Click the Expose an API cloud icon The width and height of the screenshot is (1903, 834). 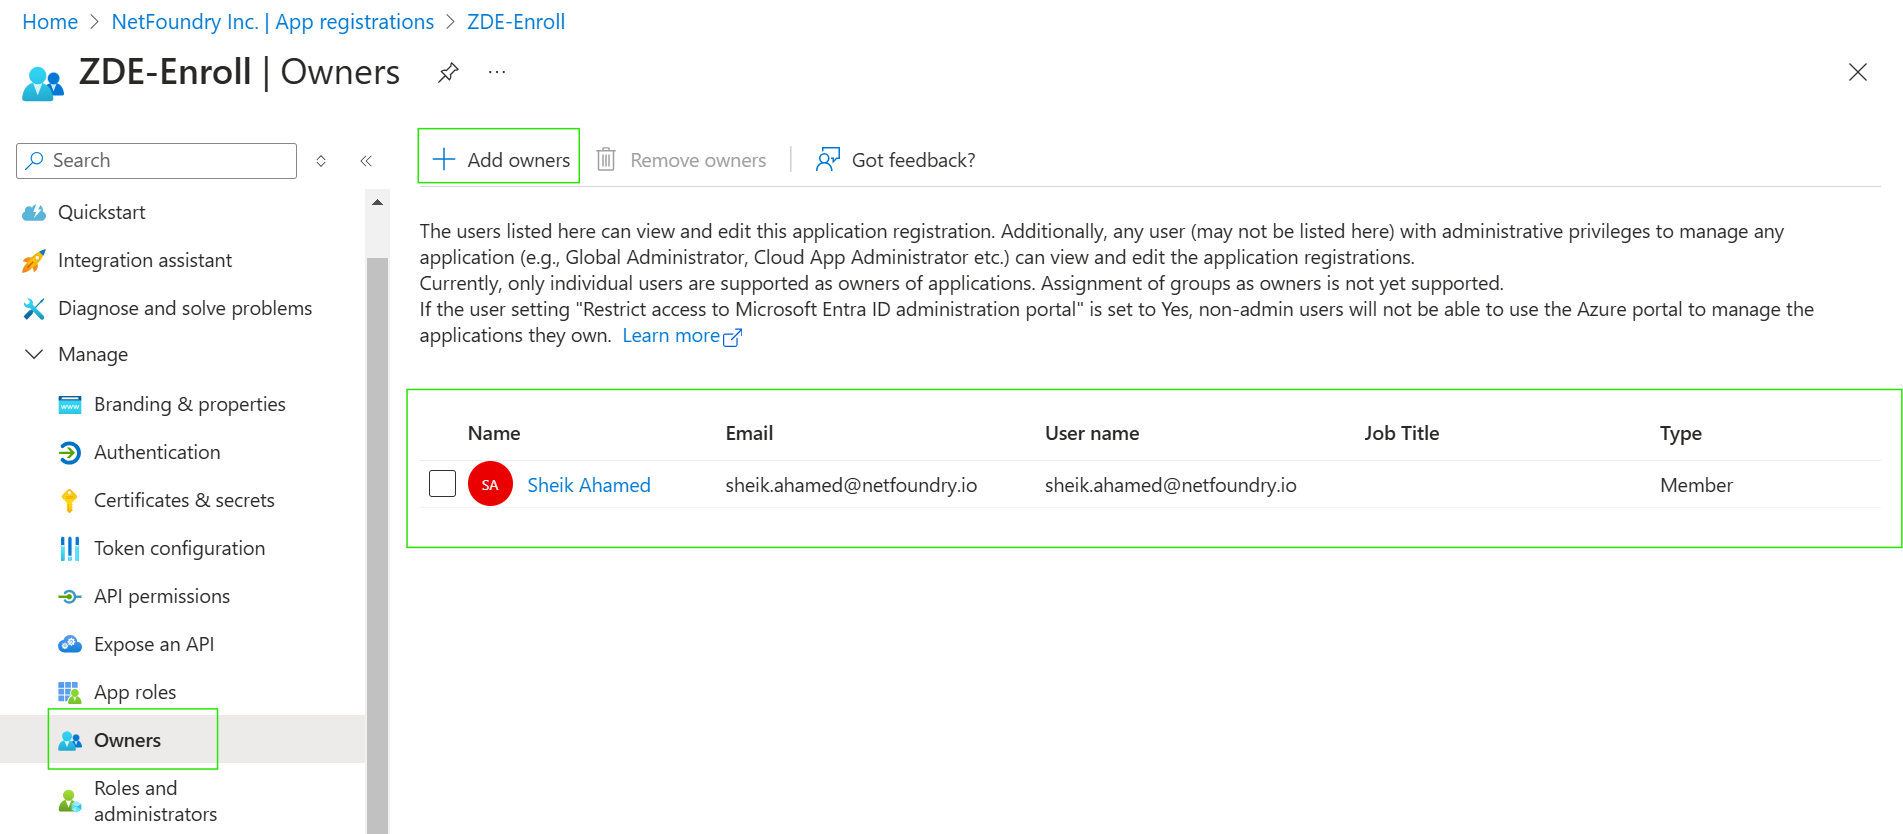click(70, 644)
